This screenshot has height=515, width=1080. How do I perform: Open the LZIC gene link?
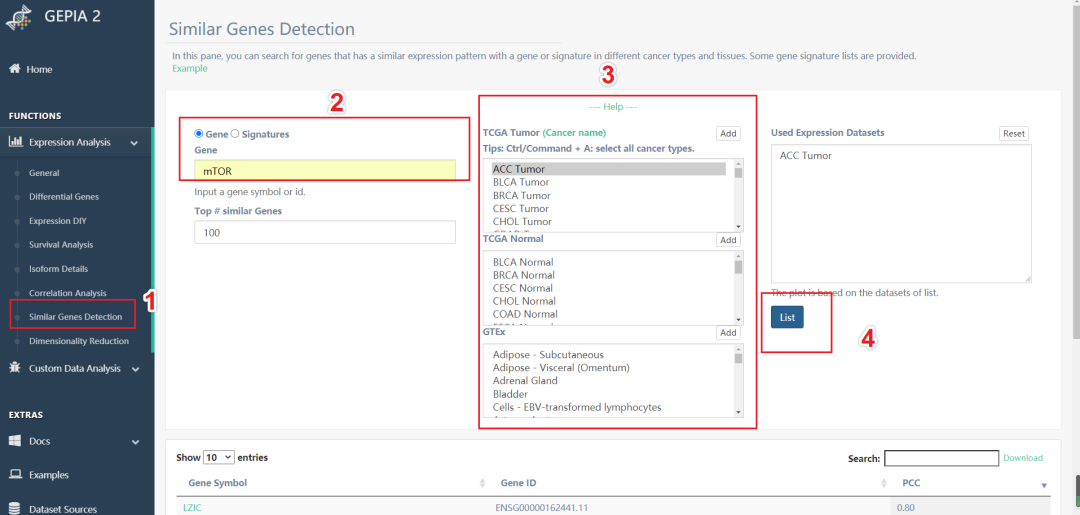(192, 507)
